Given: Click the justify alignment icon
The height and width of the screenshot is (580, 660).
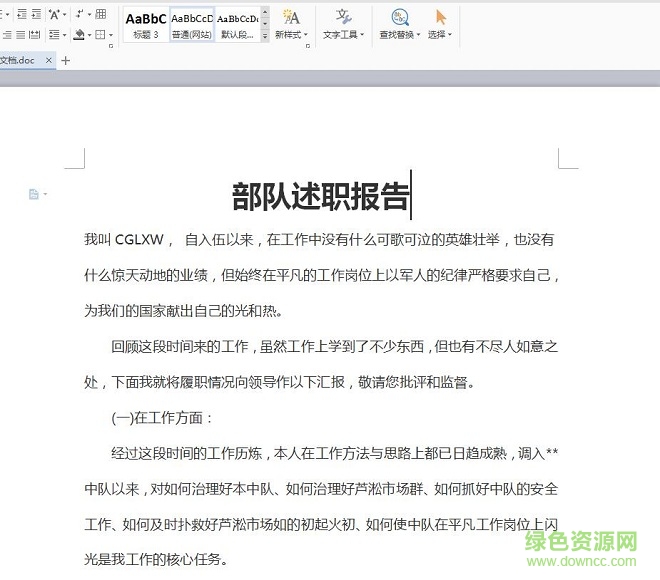Looking at the screenshot, I should pos(21,35).
